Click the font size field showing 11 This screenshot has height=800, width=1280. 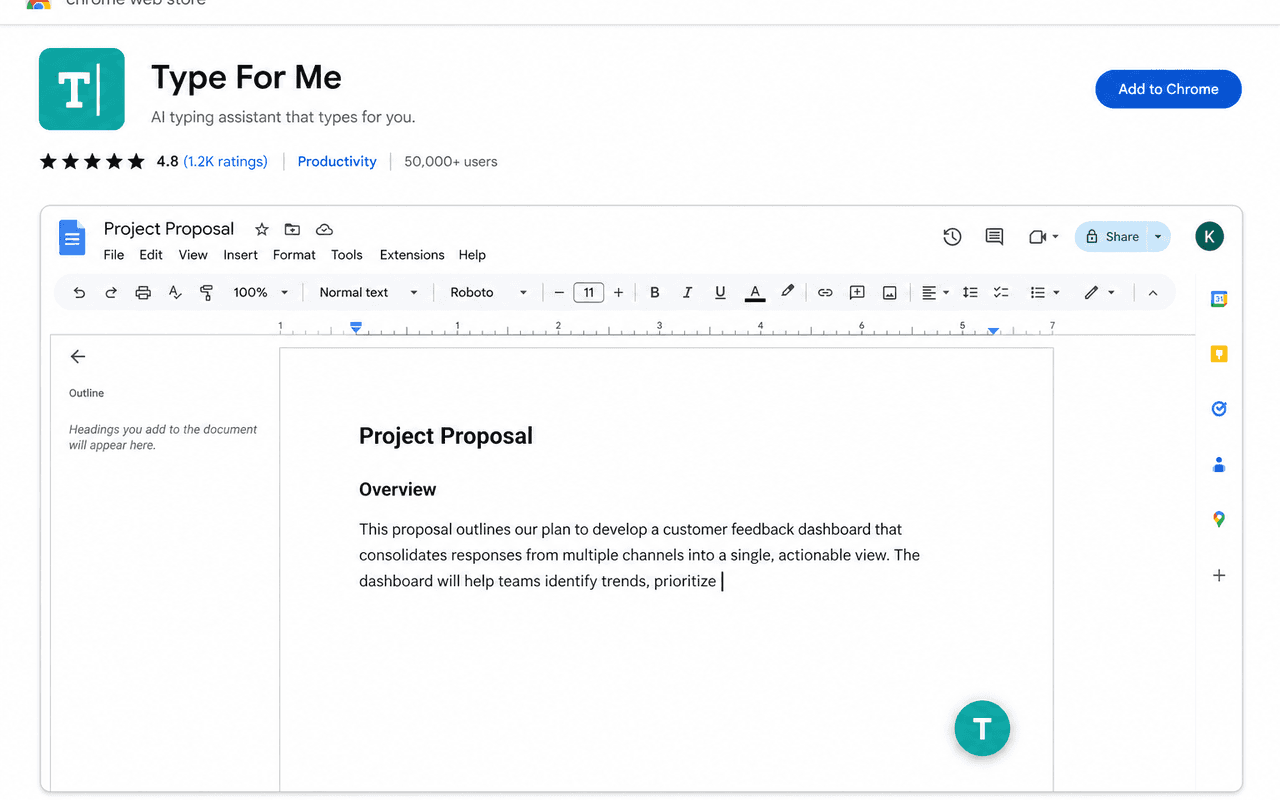[x=589, y=293]
